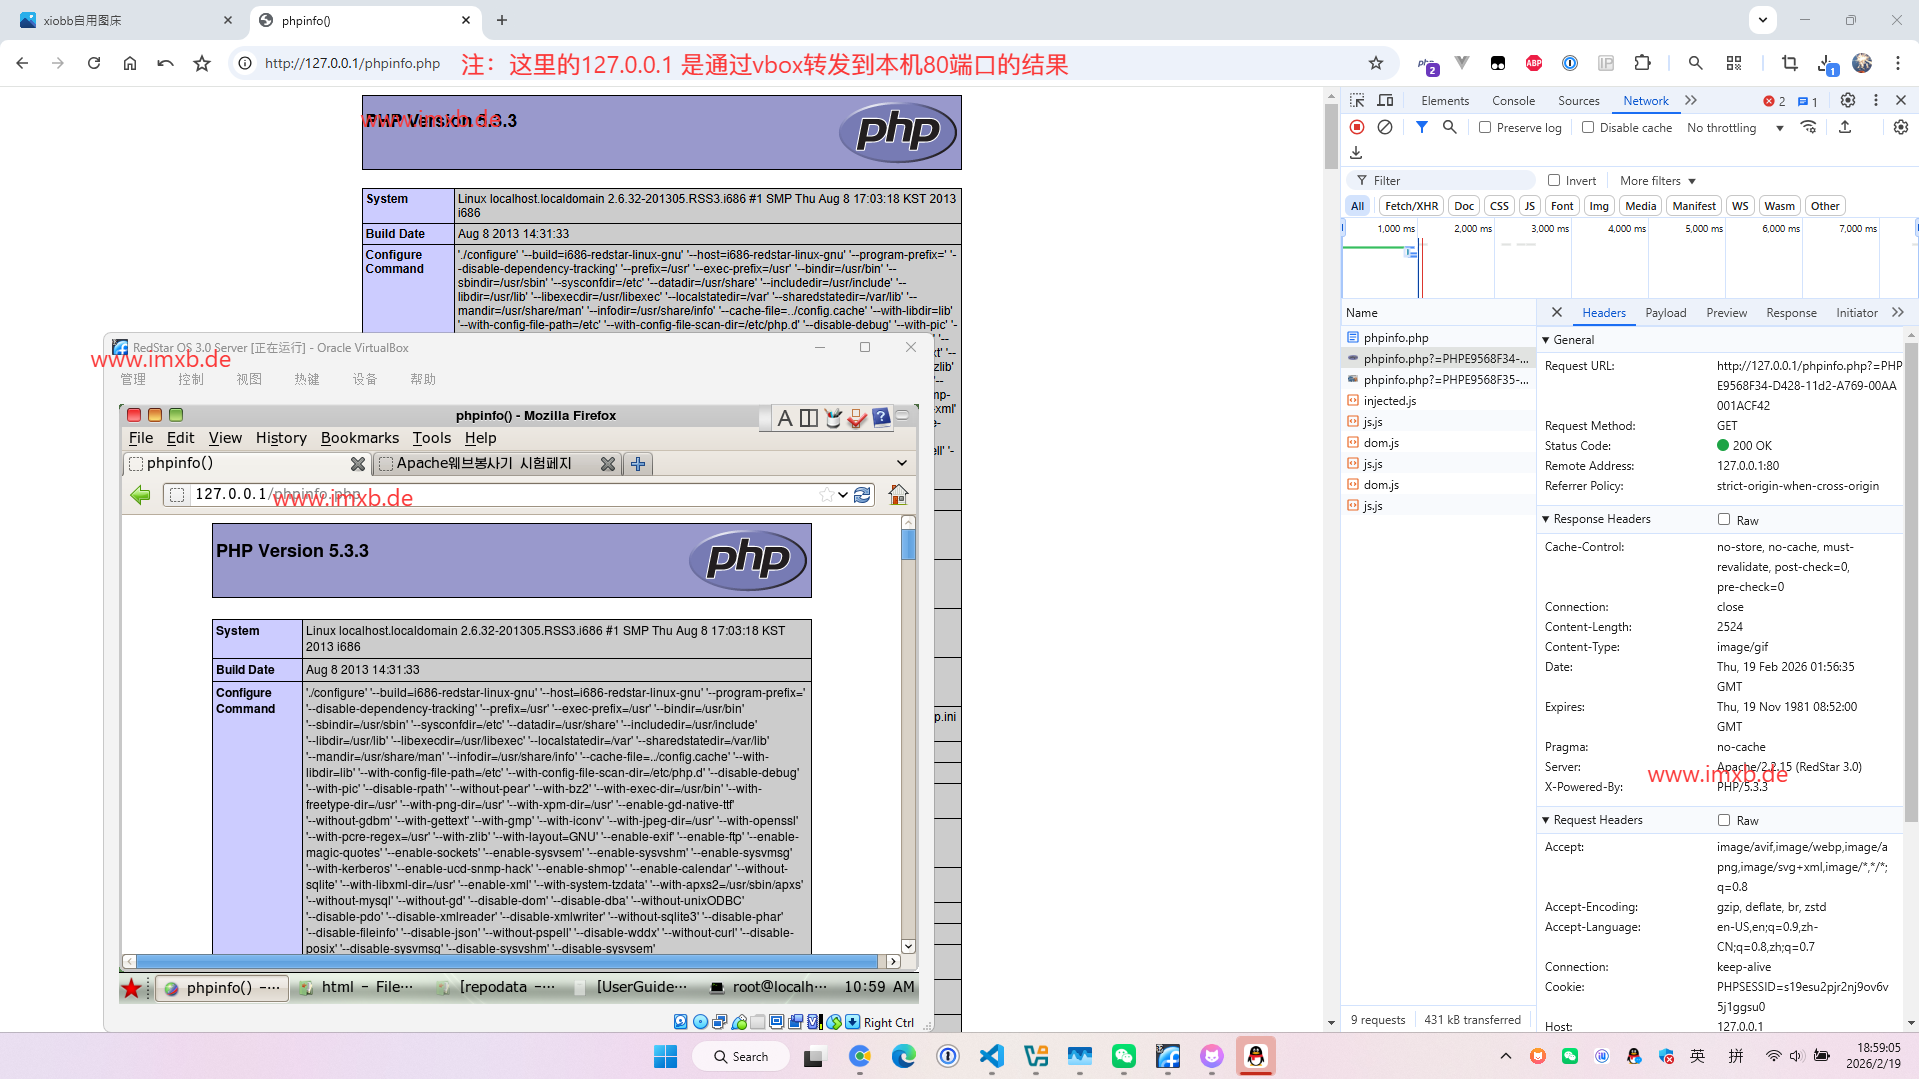
Task: Click the DevTools inspect element picker
Action: tap(1357, 100)
